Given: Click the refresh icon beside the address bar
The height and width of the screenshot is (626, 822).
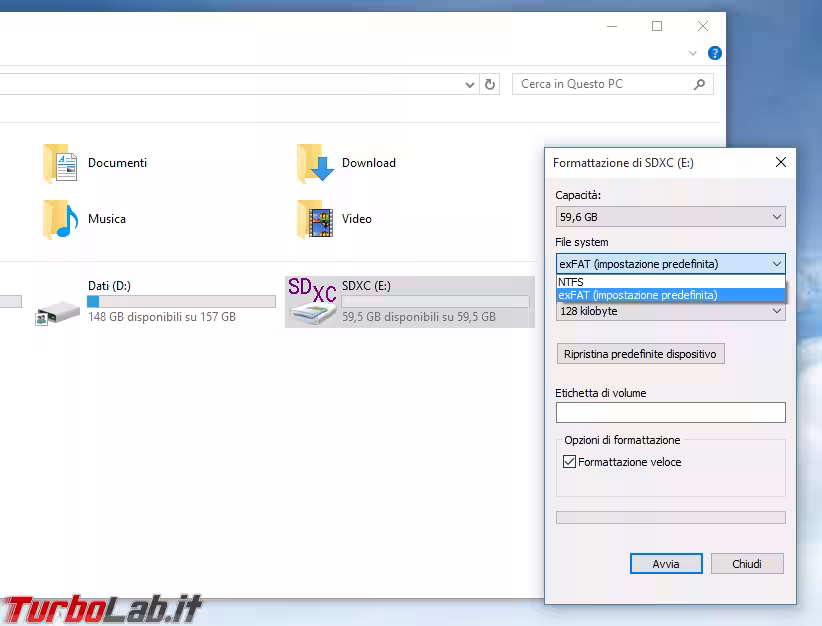Looking at the screenshot, I should (490, 84).
